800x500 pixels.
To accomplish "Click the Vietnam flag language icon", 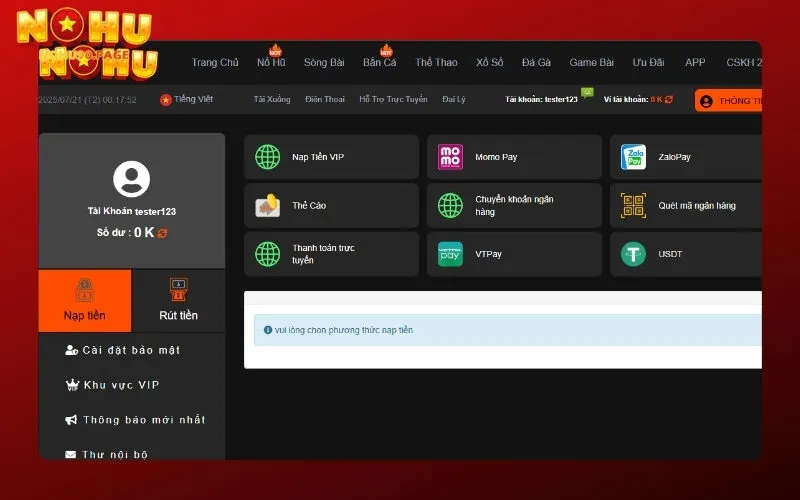I will [165, 100].
